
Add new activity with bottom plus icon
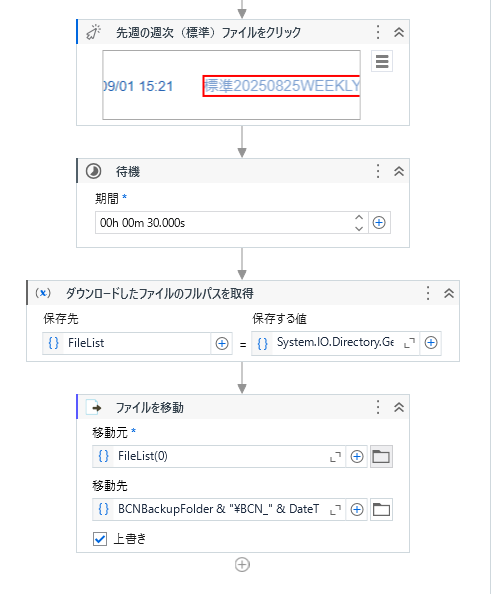[242, 564]
